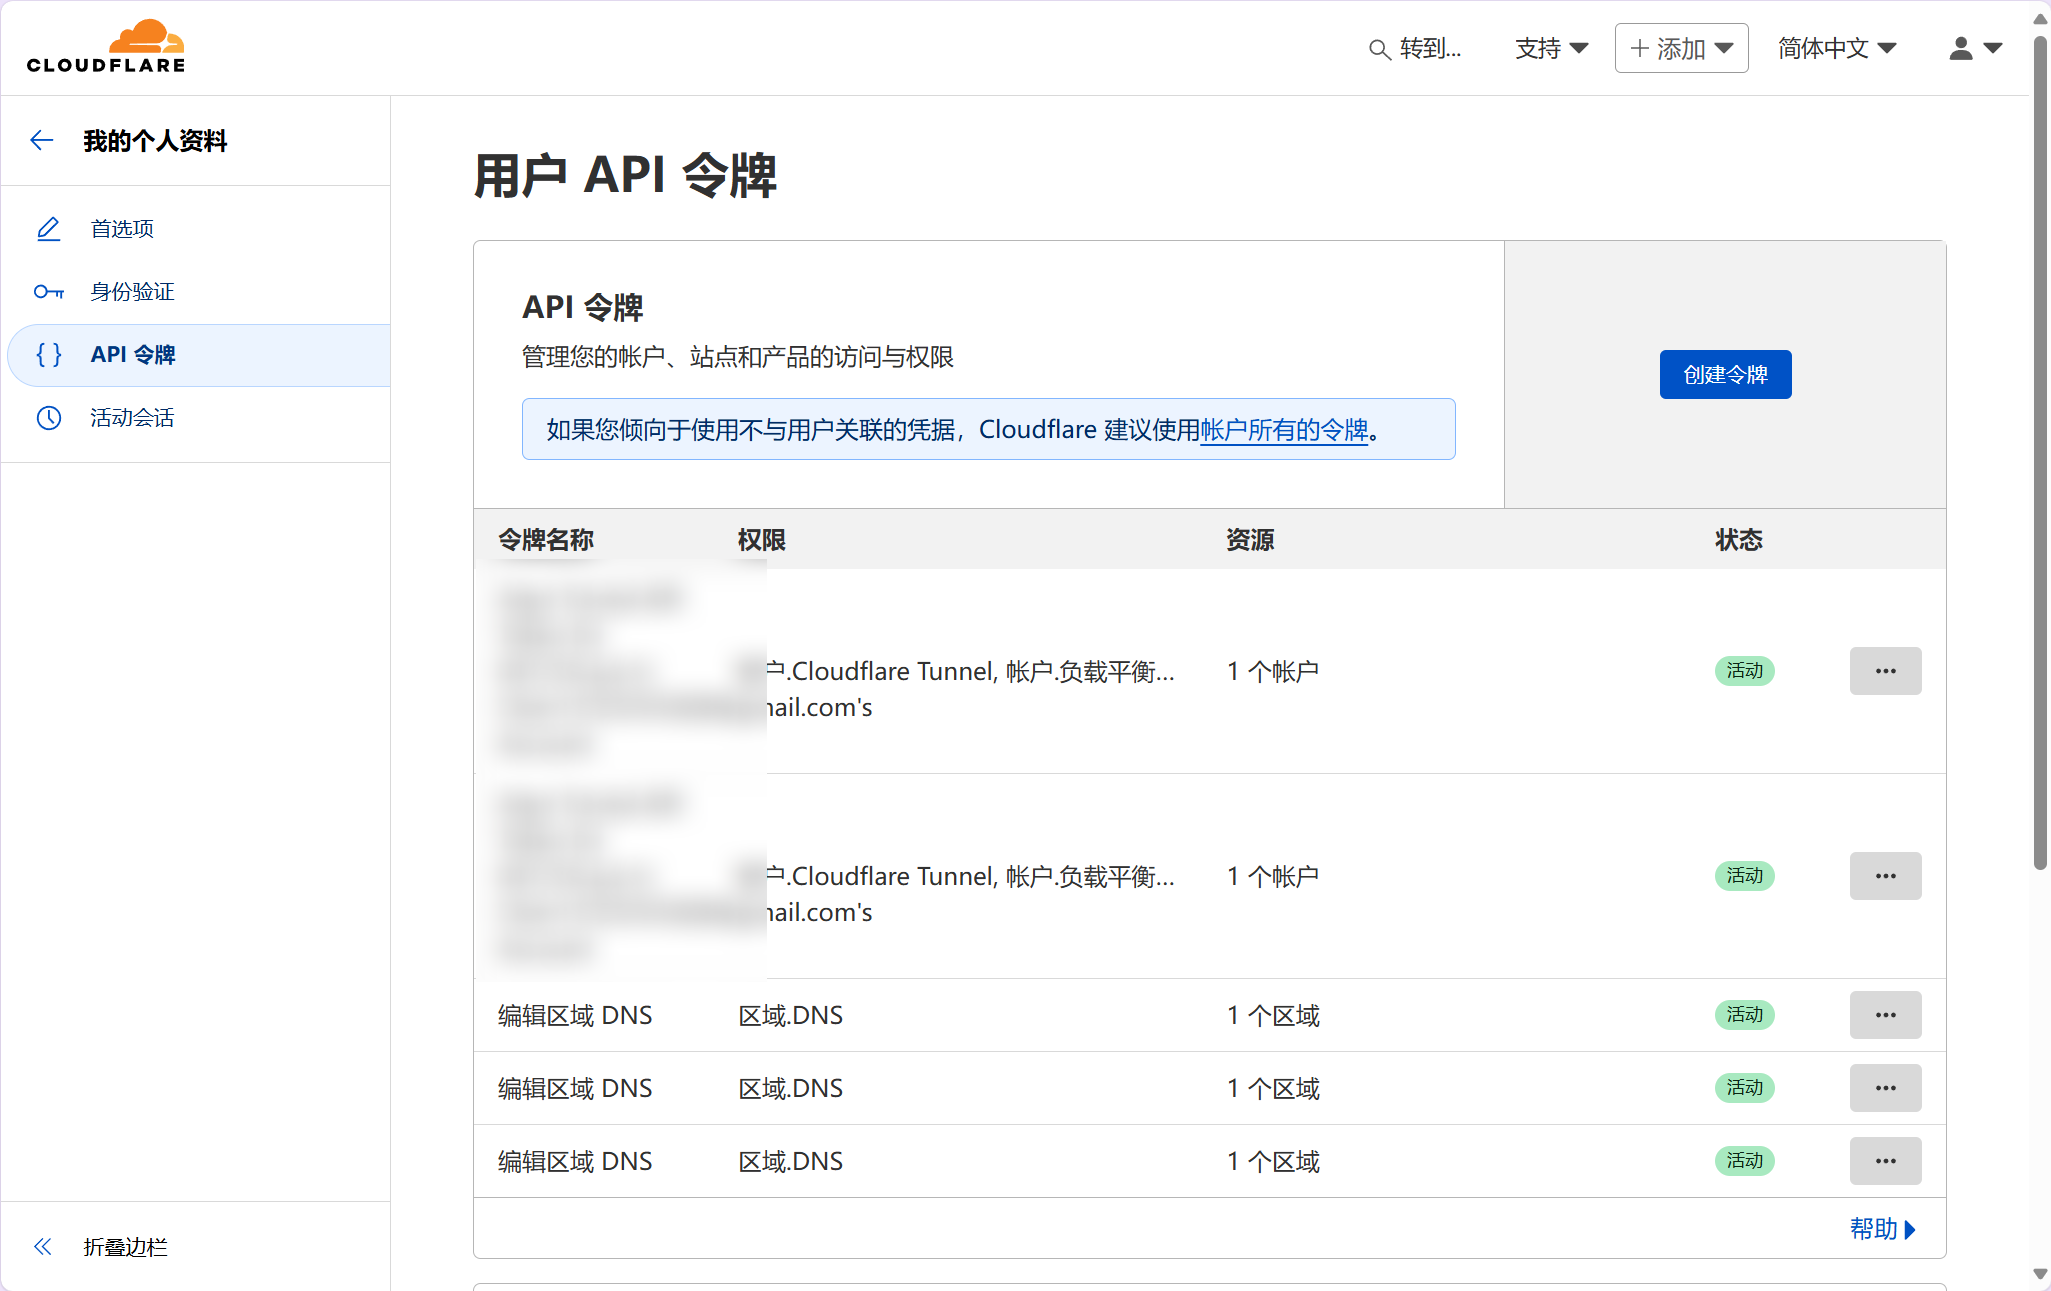This screenshot has height=1291, width=2051.
Task: Open more options for third 编辑区域 DNS token
Action: pos(1885,1161)
